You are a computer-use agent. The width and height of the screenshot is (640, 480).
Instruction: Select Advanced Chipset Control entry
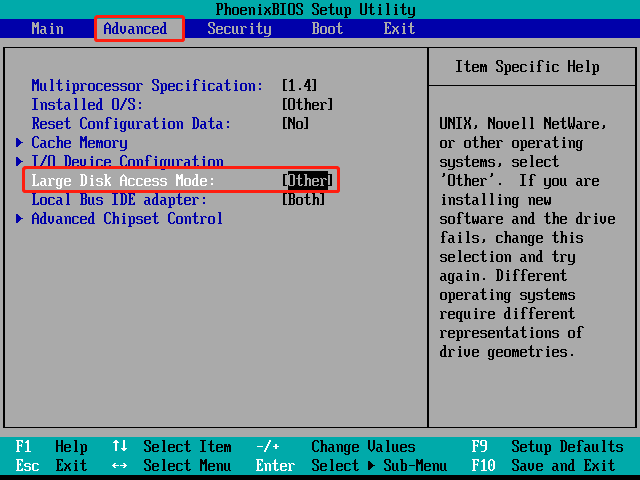127,219
